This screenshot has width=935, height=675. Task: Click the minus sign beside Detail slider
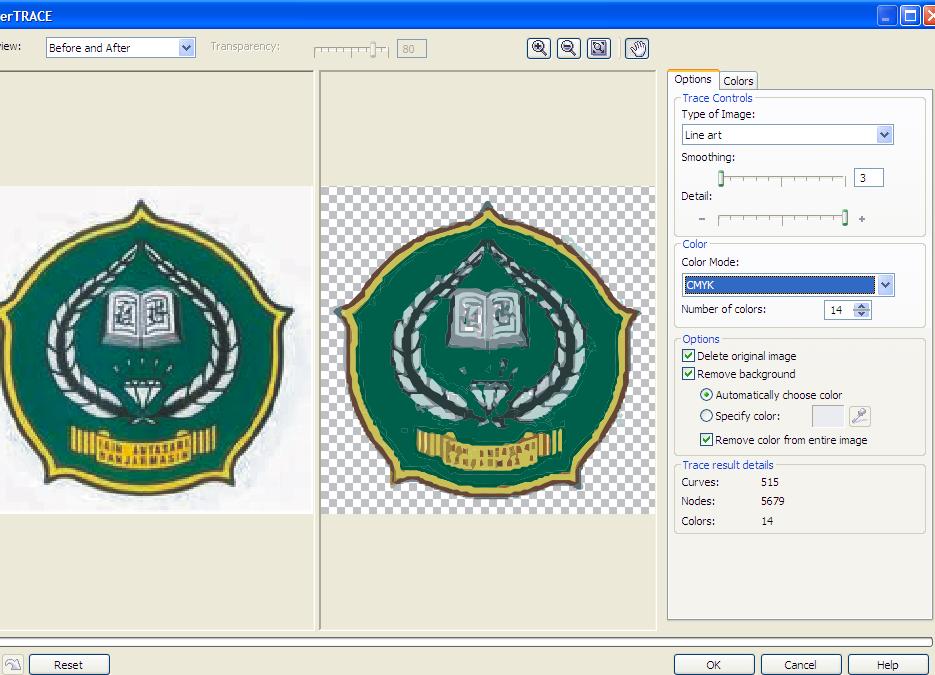click(x=702, y=219)
